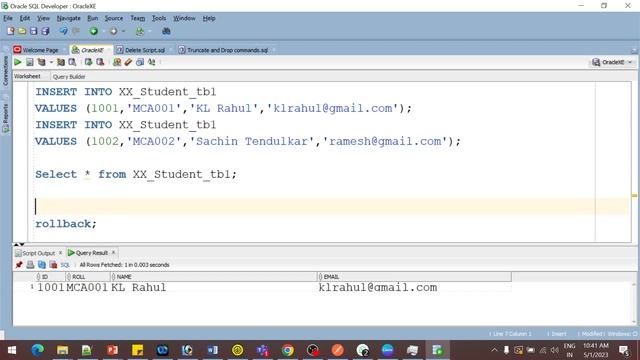The height and width of the screenshot is (360, 640).
Task: Open the View menu
Action: pos(43,18)
